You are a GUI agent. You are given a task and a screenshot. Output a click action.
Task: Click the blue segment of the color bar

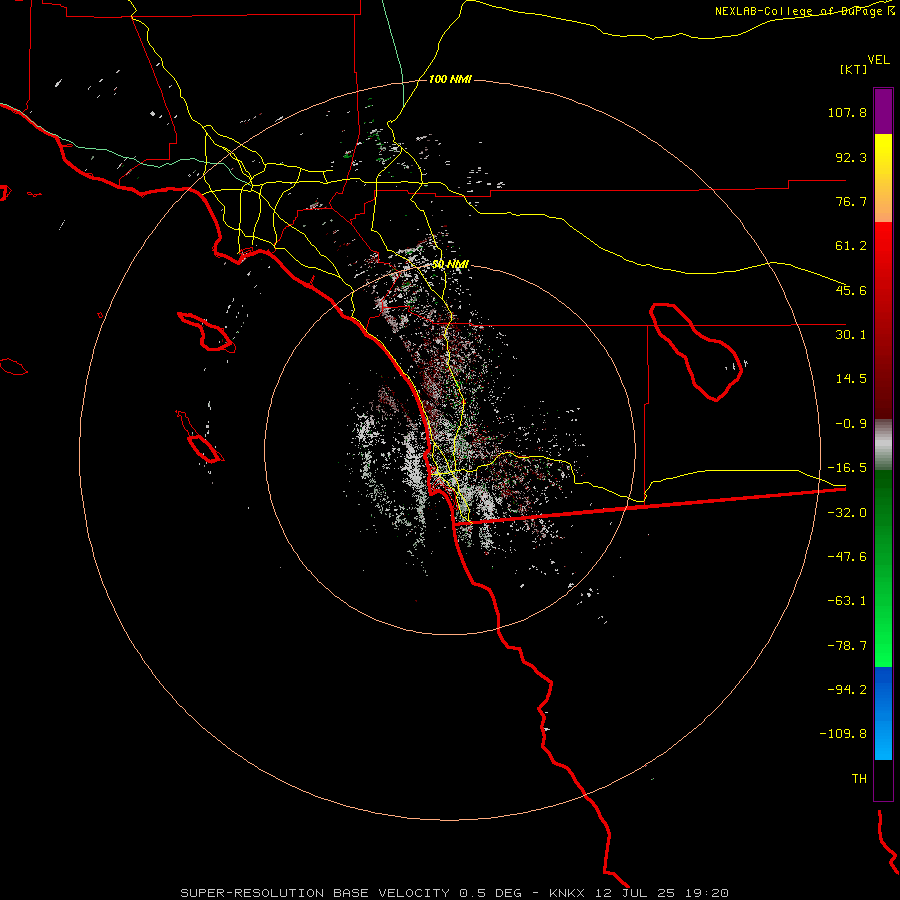(x=883, y=713)
